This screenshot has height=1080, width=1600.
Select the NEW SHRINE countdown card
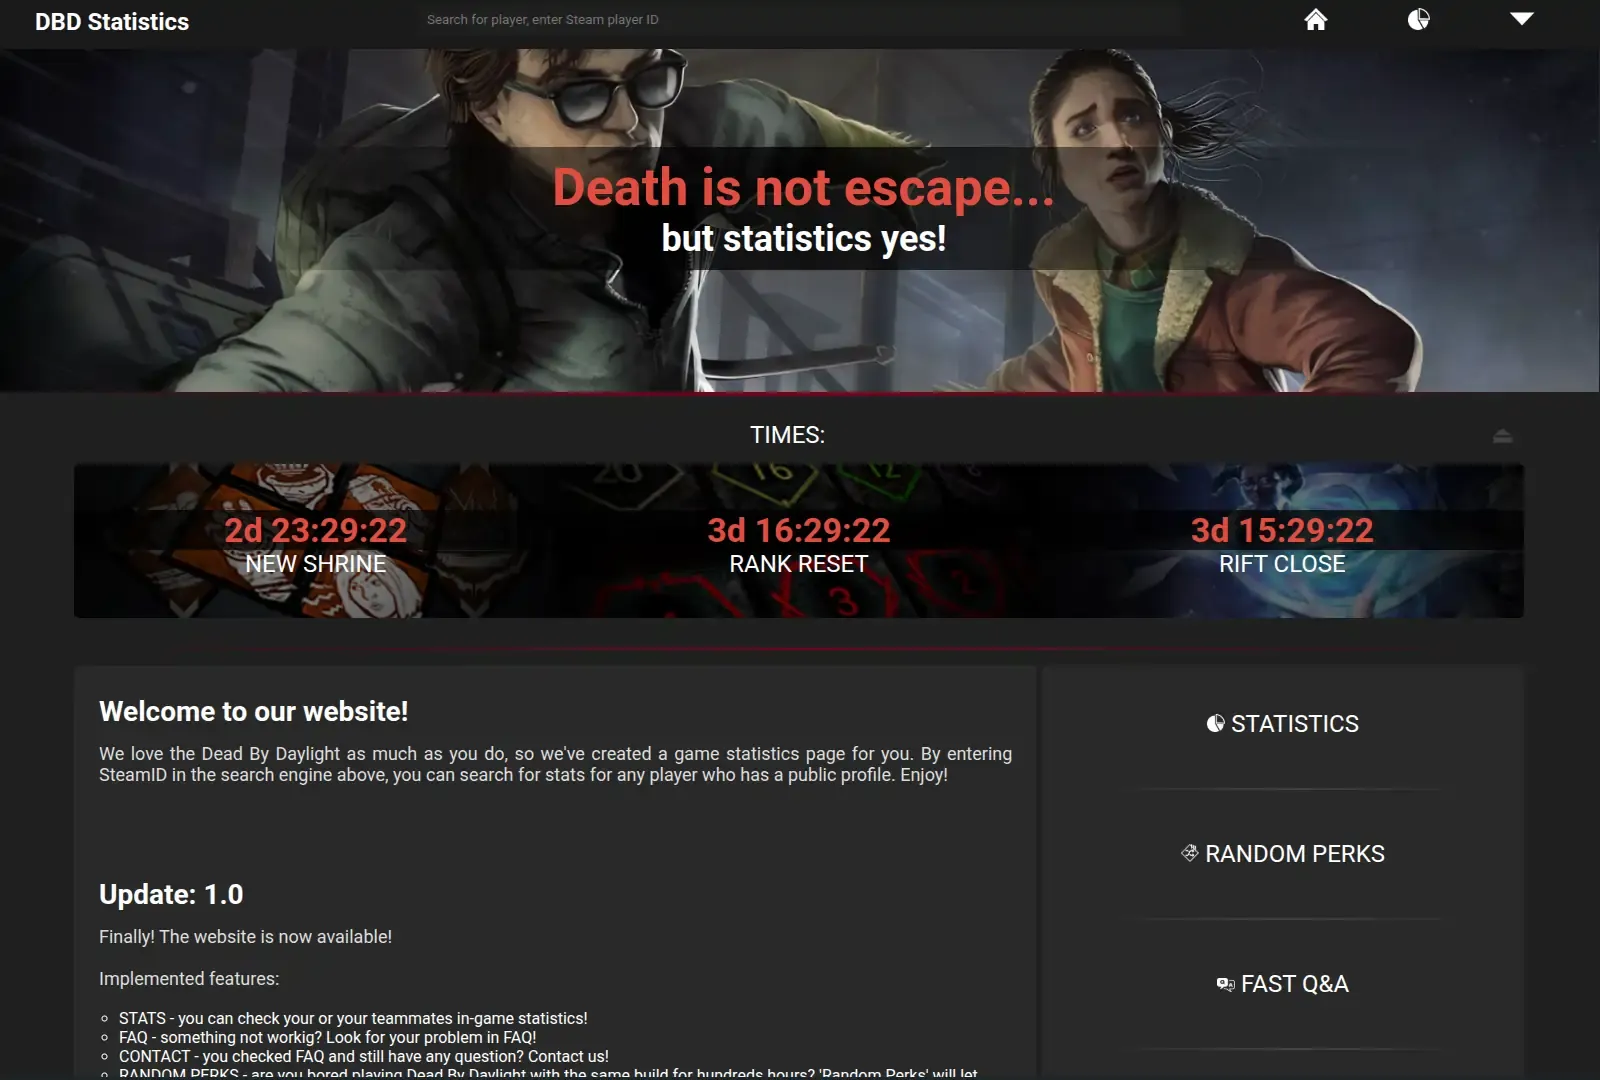pos(316,541)
